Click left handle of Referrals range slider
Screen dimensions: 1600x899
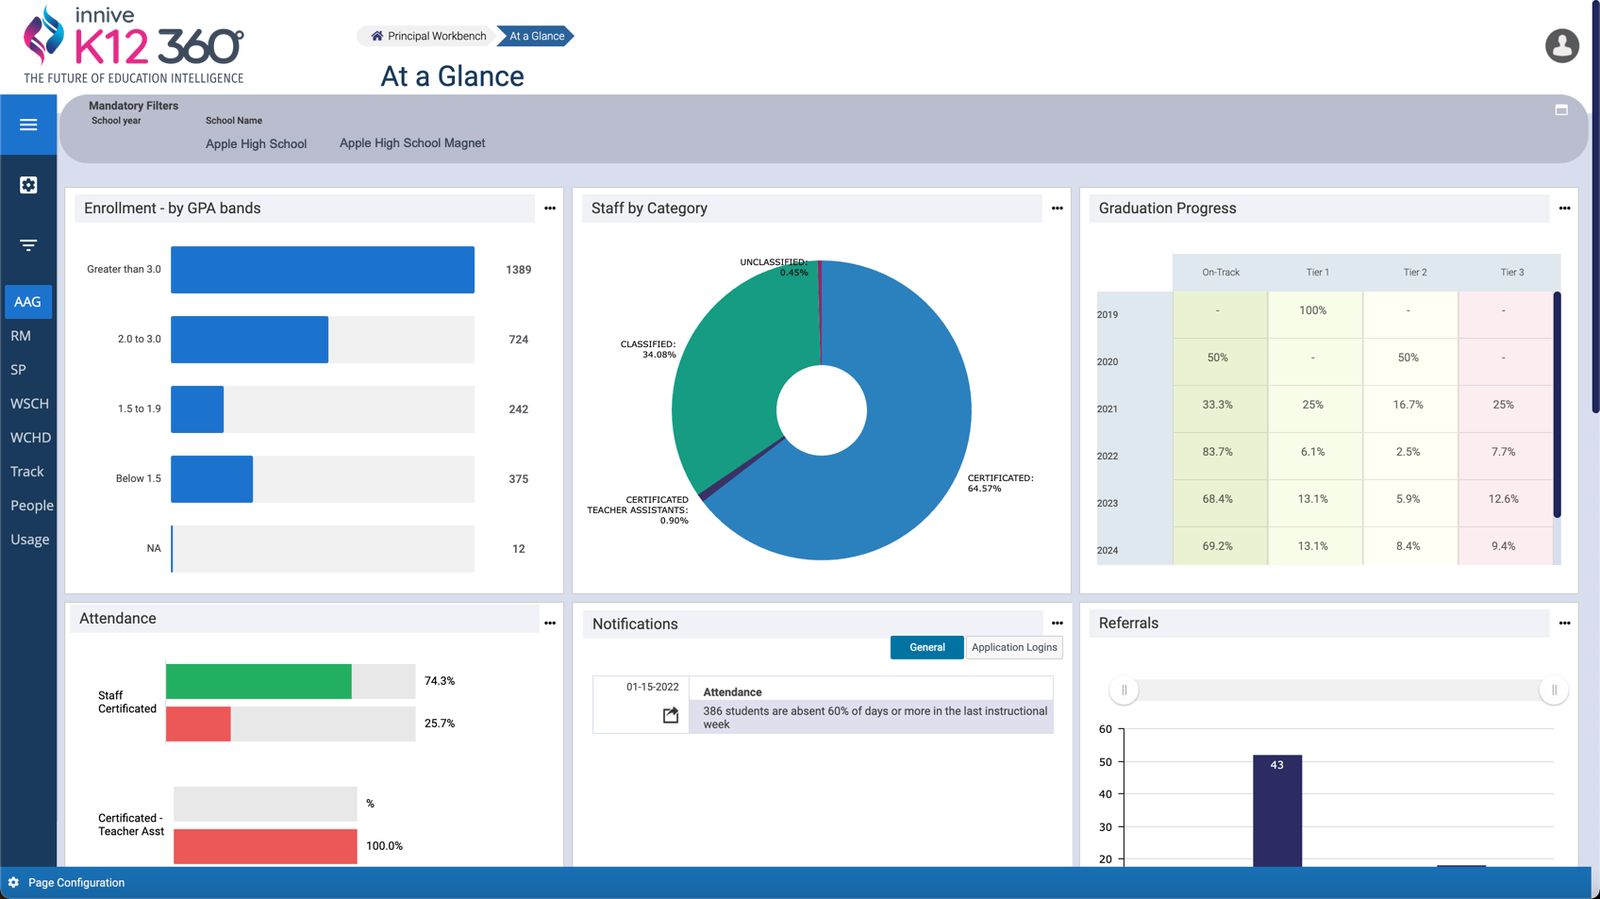1124,690
